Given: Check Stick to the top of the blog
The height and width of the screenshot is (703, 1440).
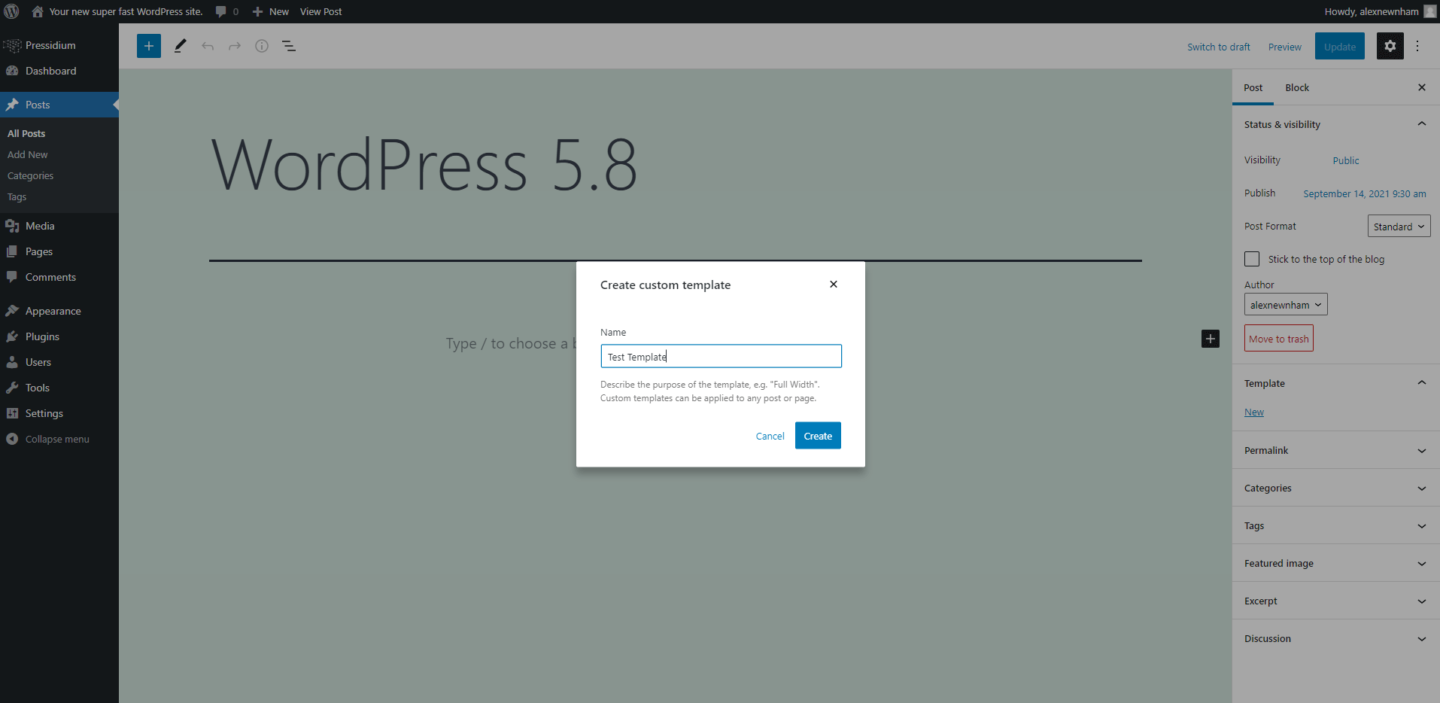Looking at the screenshot, I should coord(1252,259).
